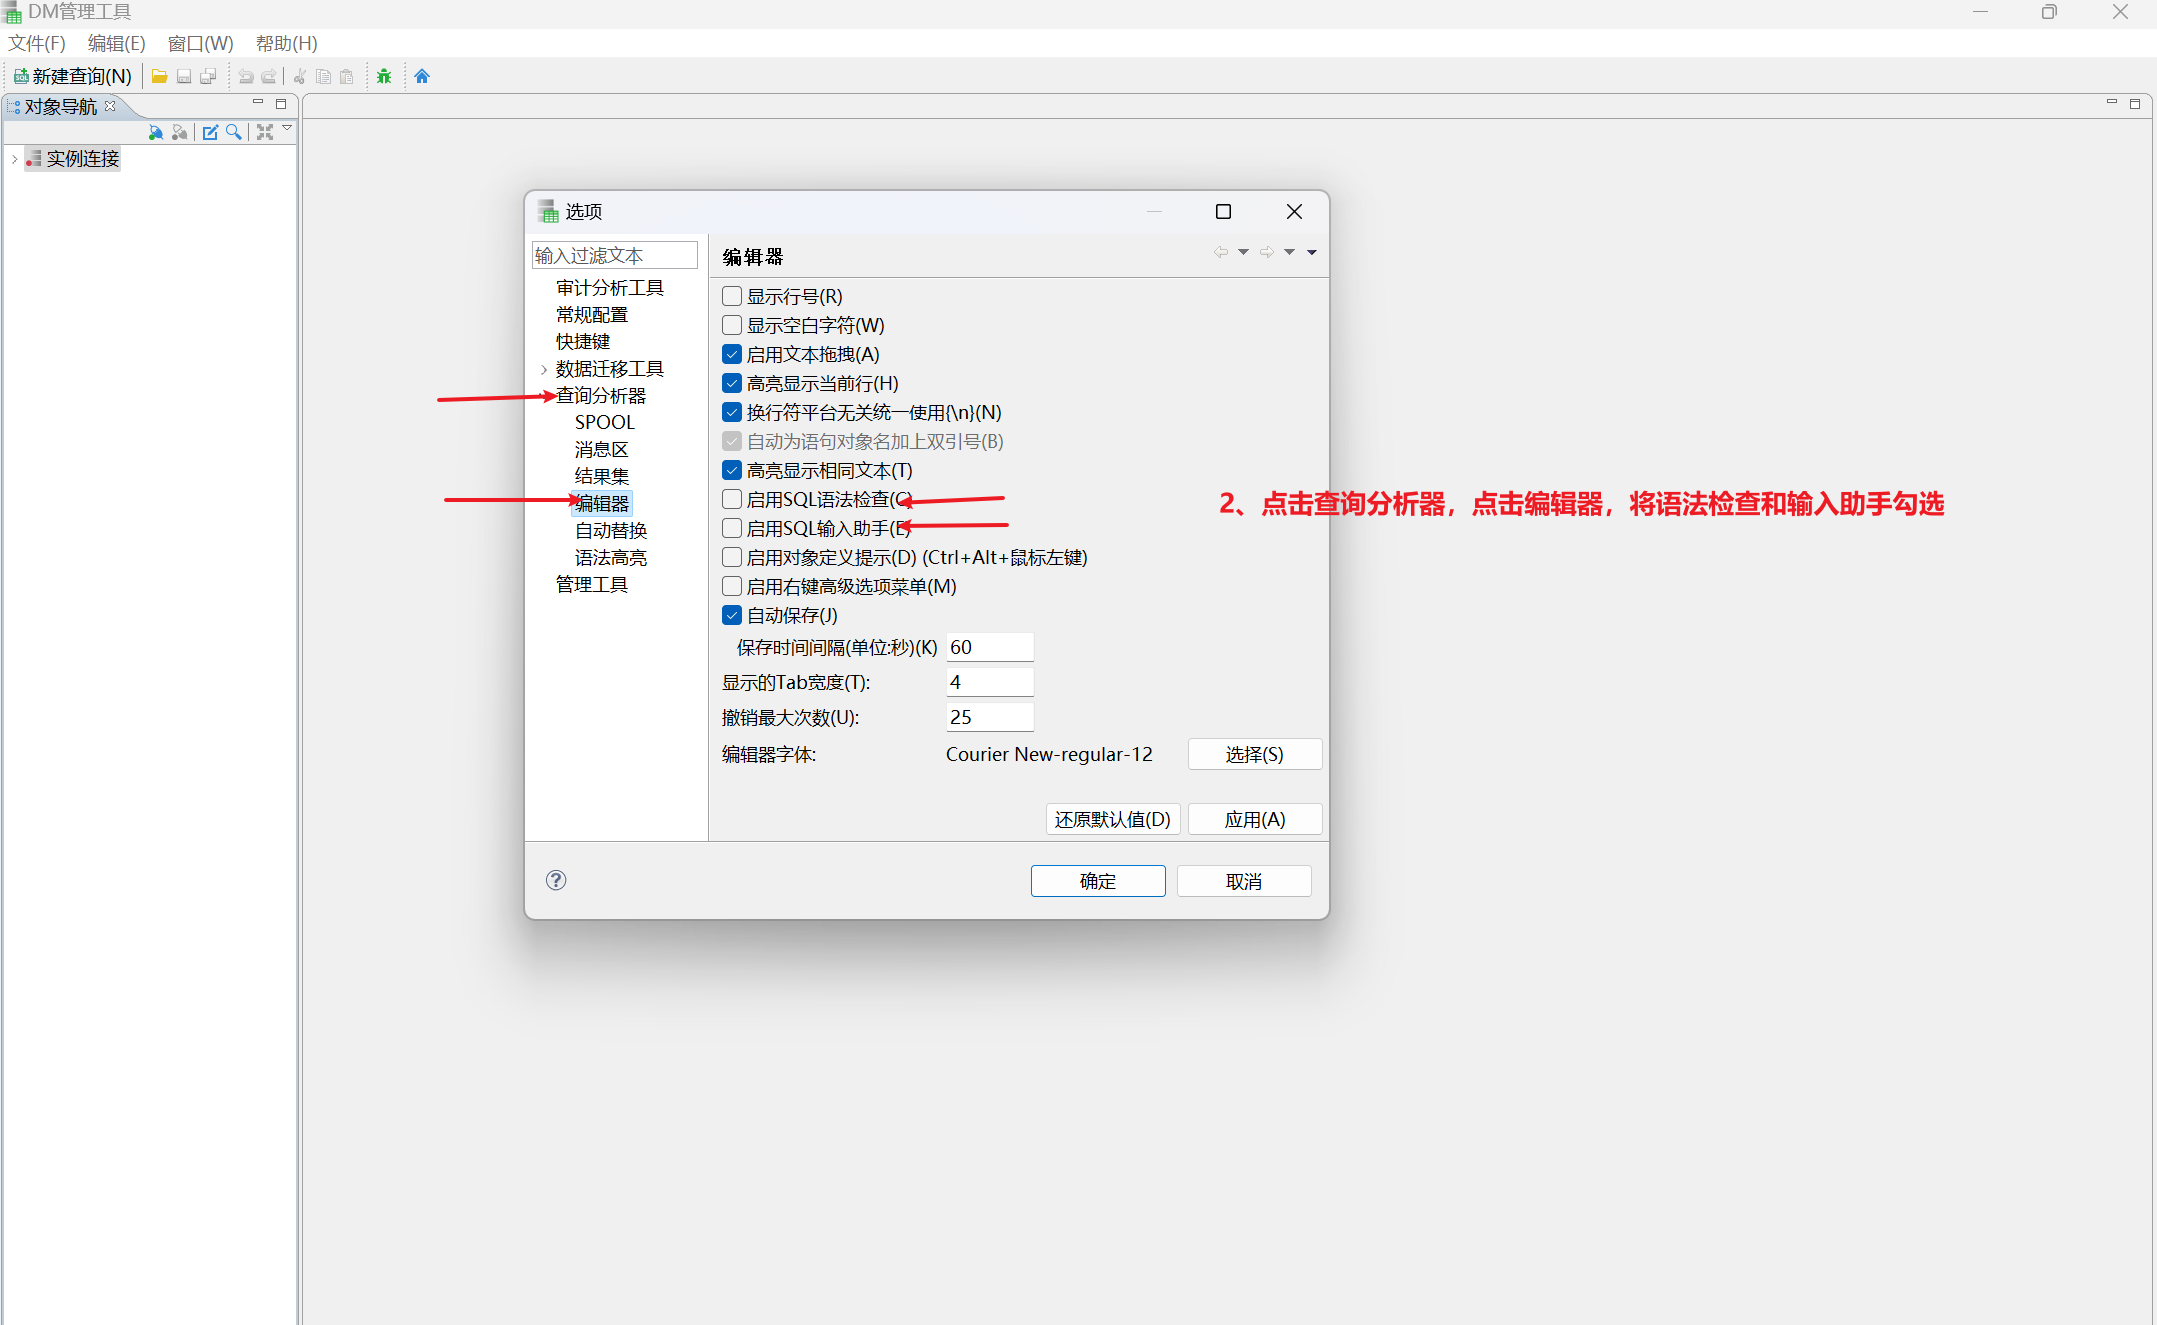Maximize the editor area panel

point(2135,103)
